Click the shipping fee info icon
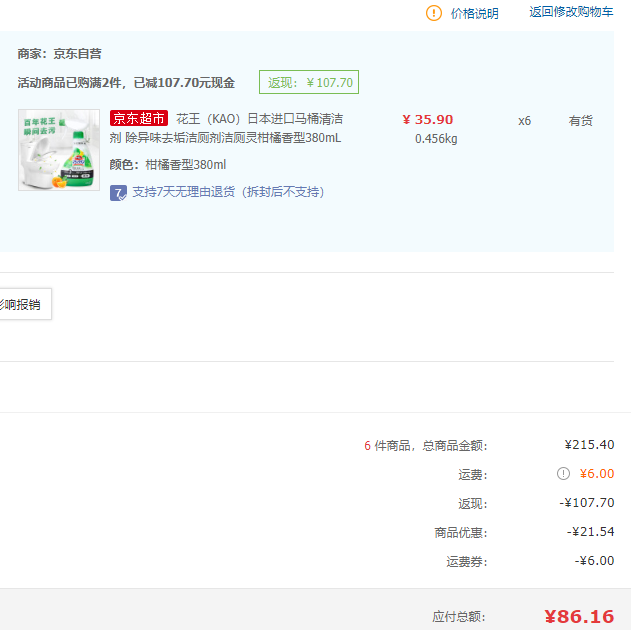 click(563, 474)
